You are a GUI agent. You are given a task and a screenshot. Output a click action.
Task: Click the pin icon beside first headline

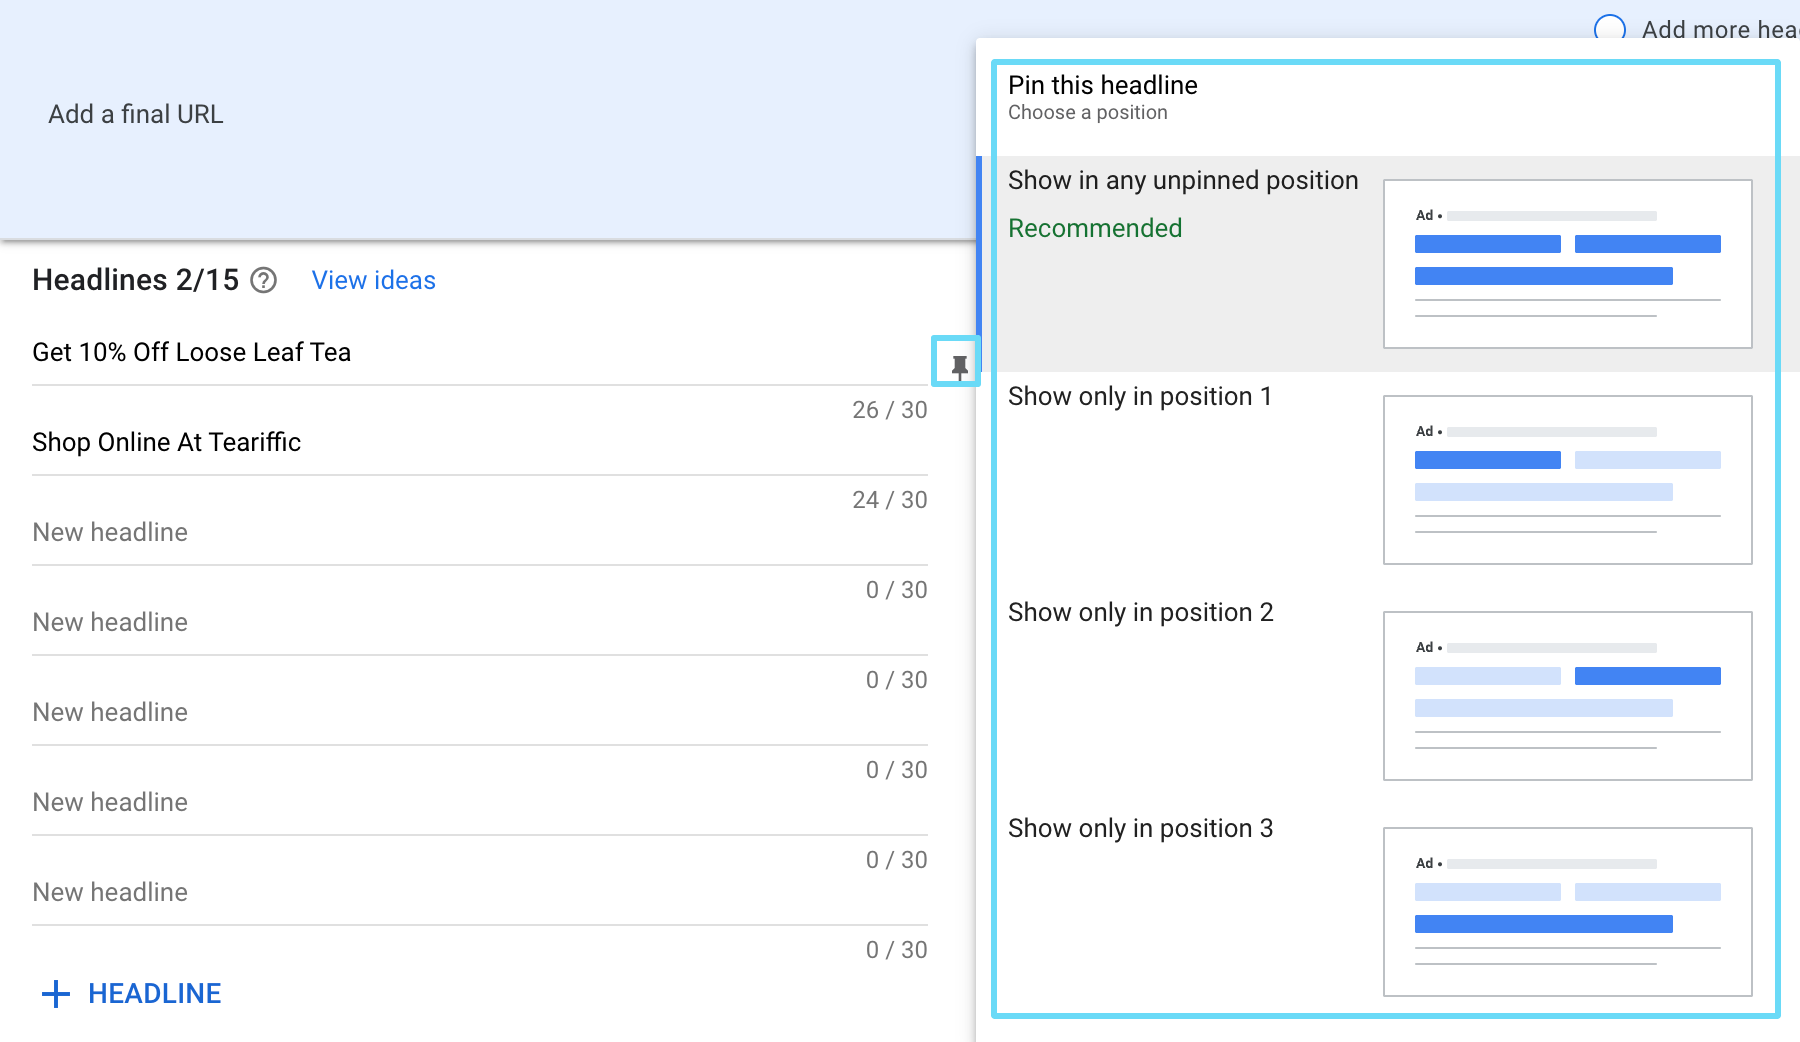959,366
